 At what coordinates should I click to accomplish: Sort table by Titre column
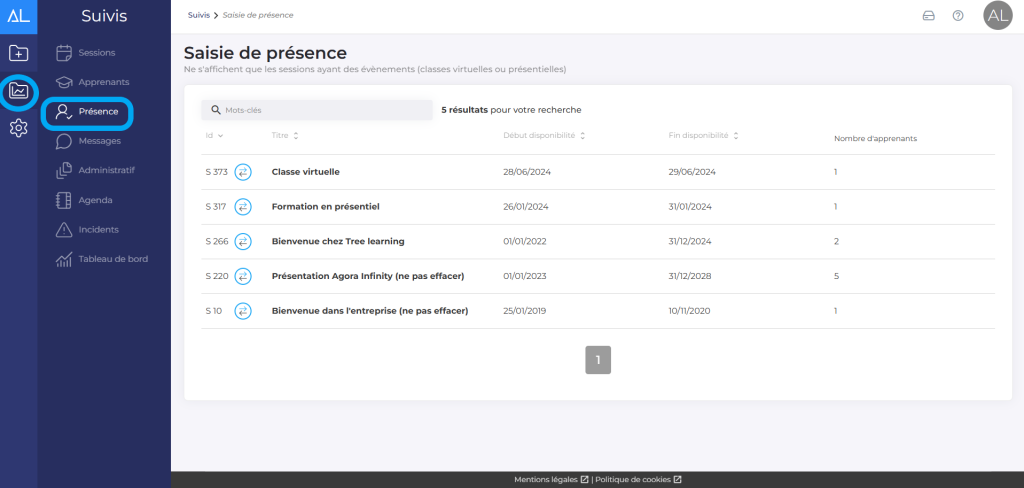point(296,136)
